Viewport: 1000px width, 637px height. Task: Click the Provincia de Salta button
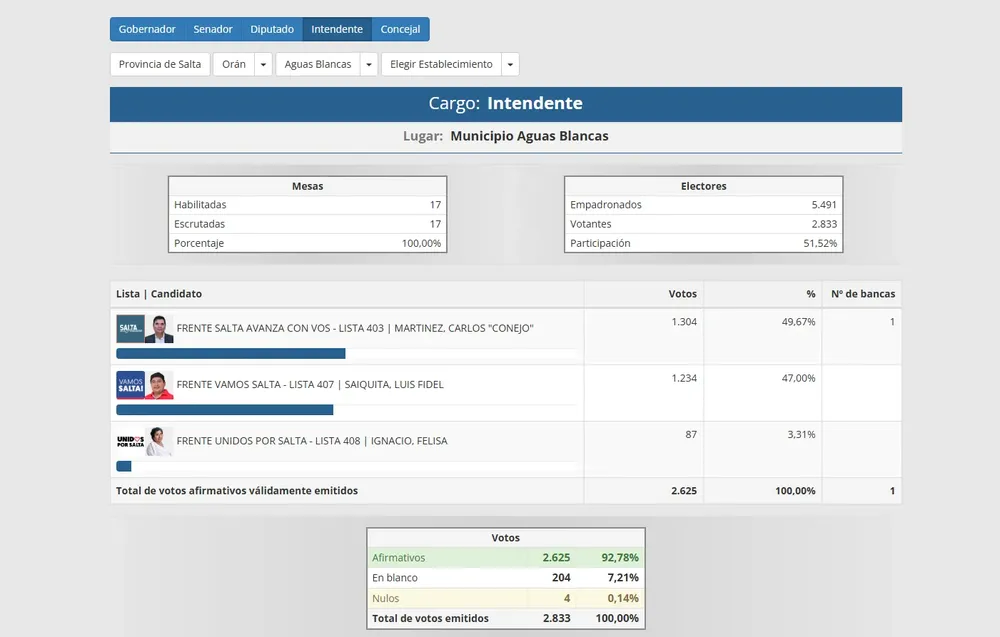point(160,64)
